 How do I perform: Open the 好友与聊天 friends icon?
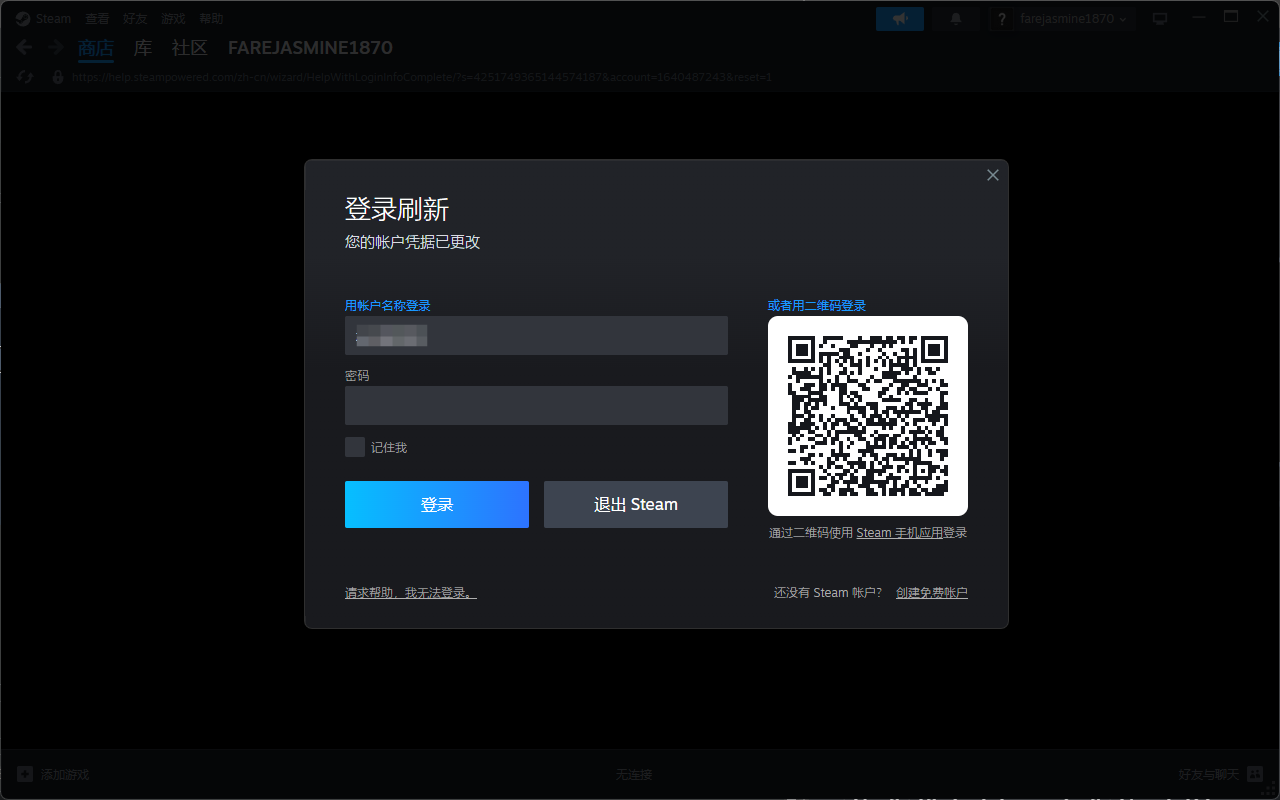[x=1254, y=774]
